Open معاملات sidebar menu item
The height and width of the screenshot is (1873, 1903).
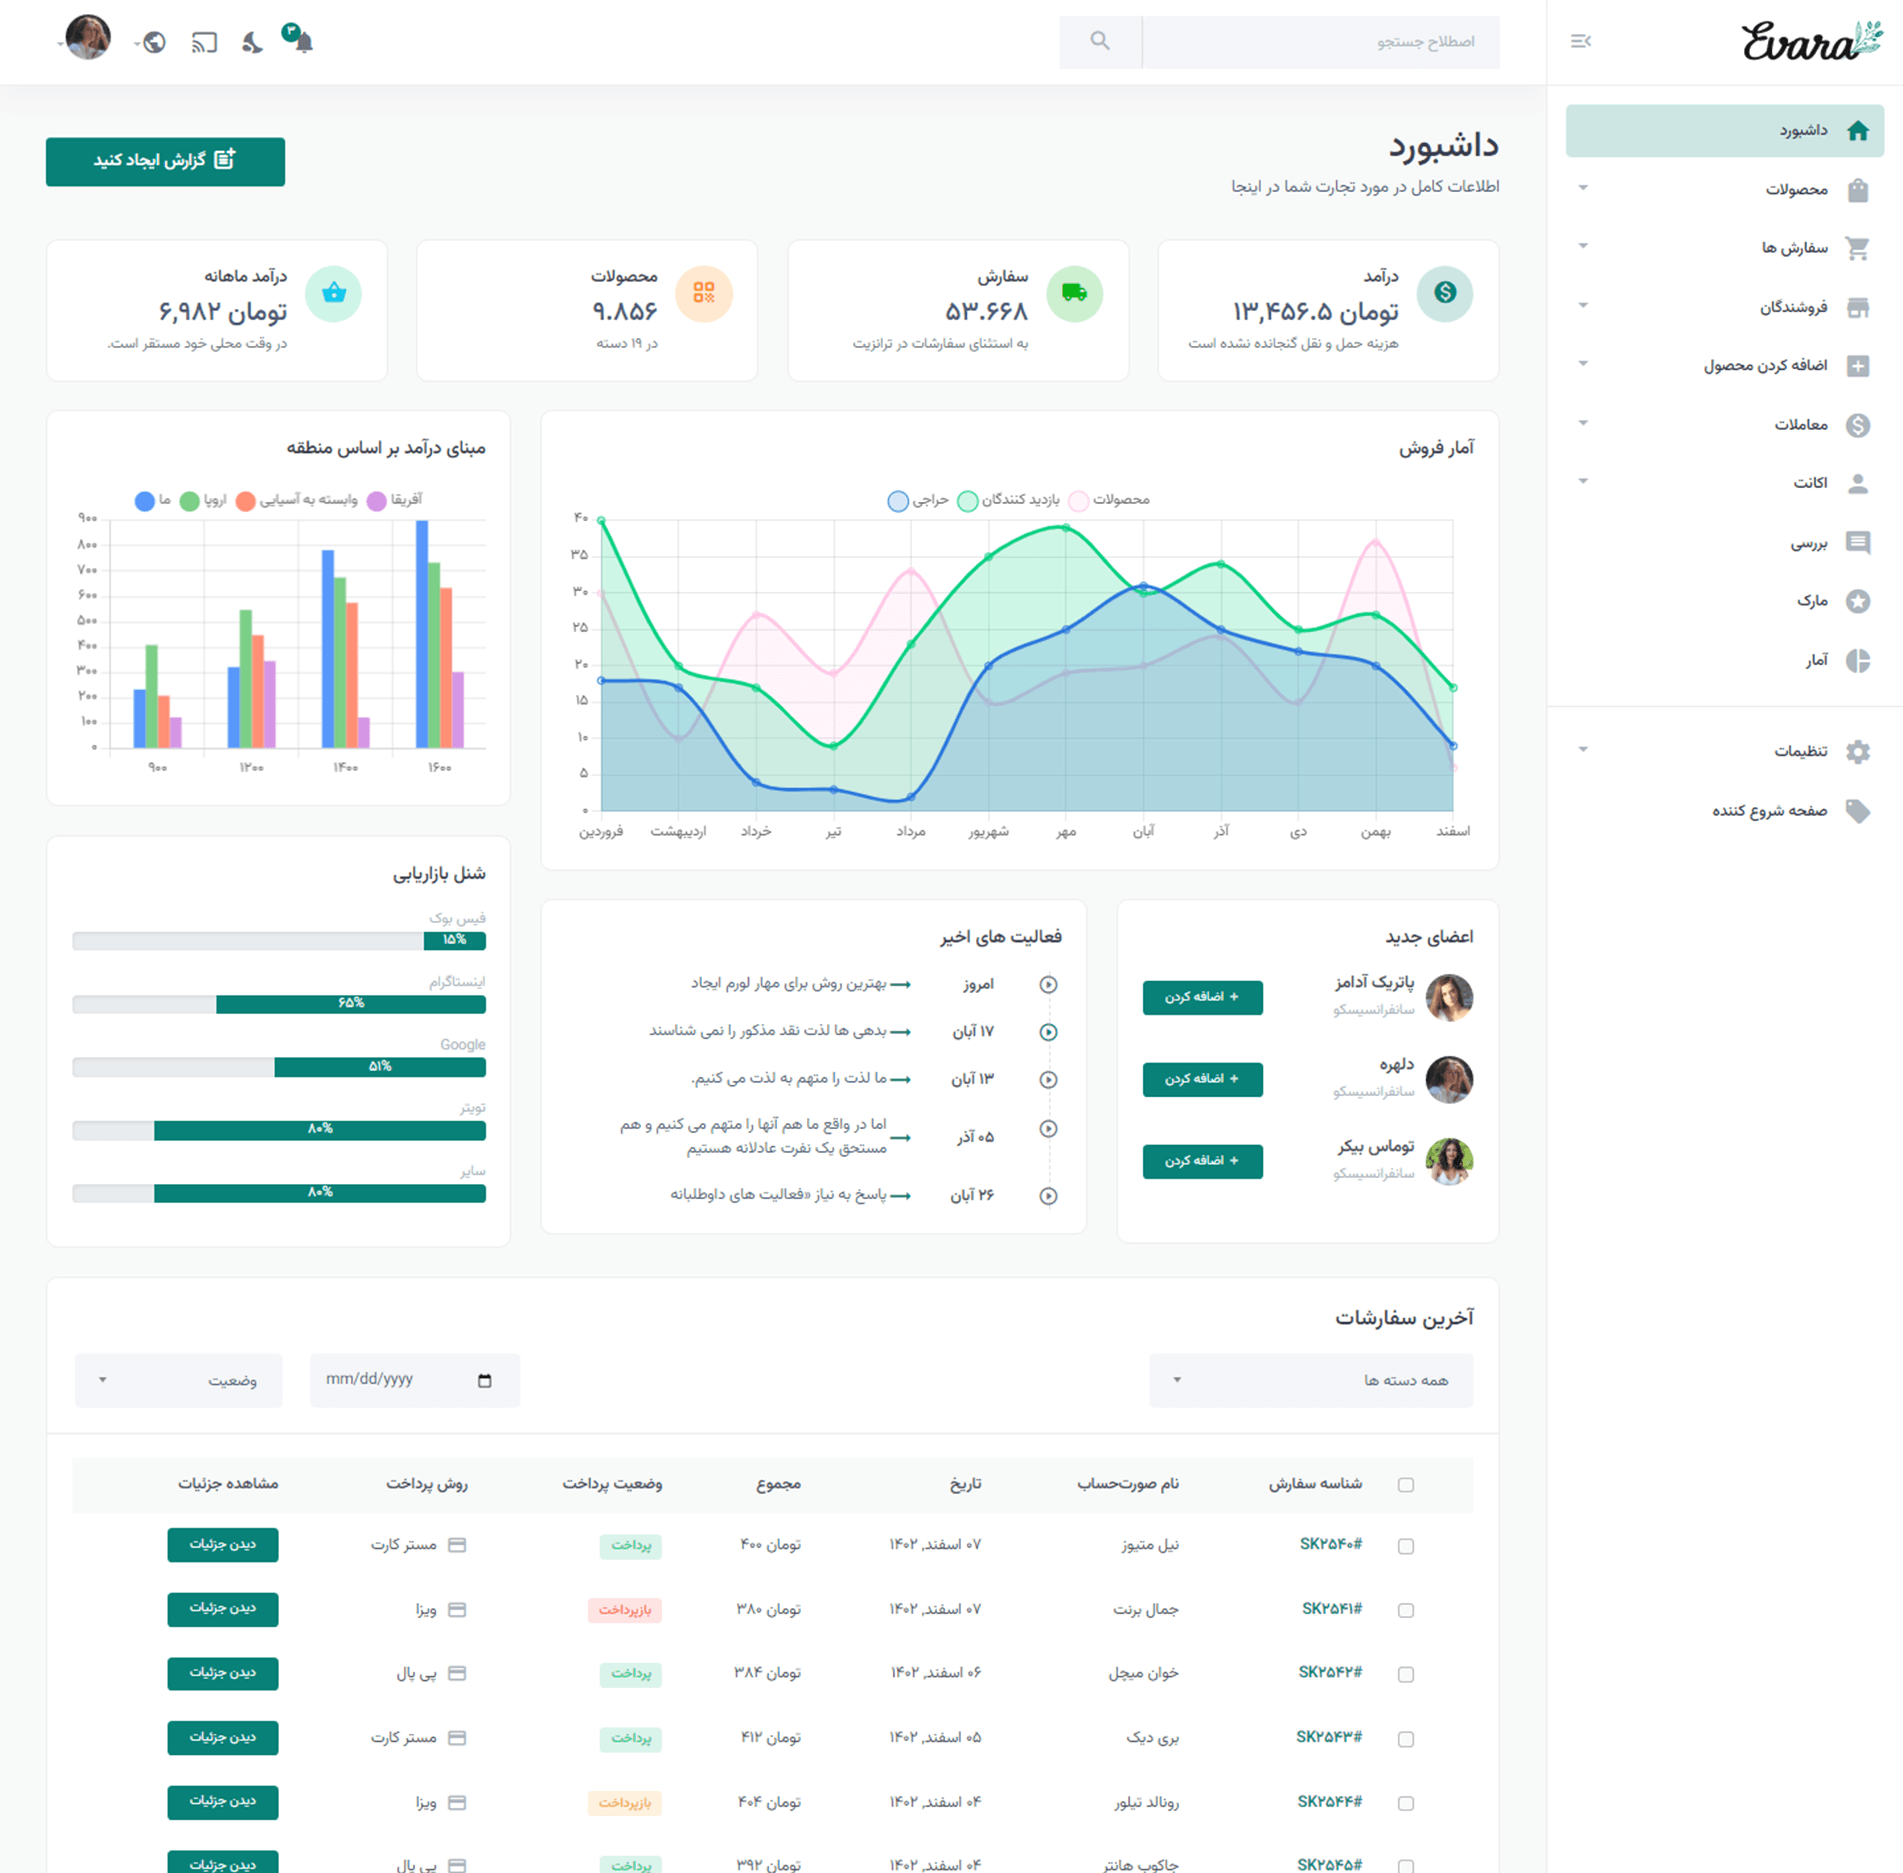point(1725,425)
